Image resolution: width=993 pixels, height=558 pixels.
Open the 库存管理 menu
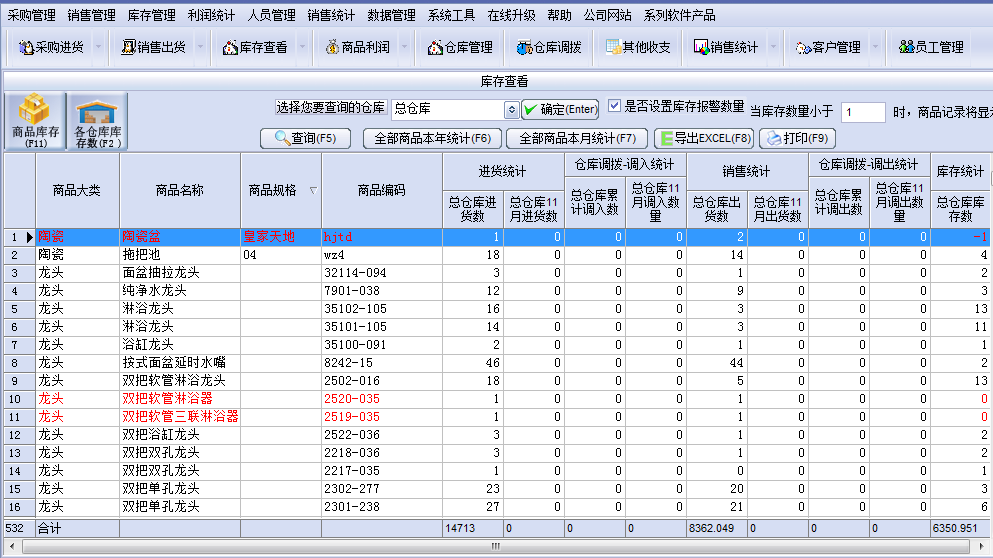tap(152, 15)
